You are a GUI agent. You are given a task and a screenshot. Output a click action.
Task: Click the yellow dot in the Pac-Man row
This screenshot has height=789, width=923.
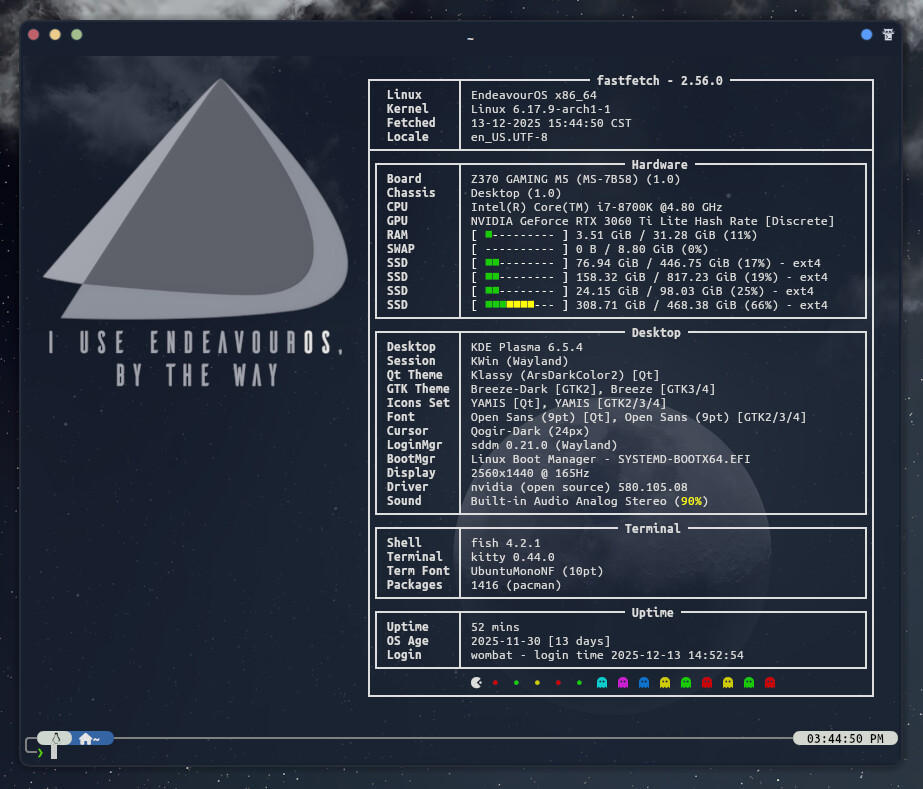[537, 683]
